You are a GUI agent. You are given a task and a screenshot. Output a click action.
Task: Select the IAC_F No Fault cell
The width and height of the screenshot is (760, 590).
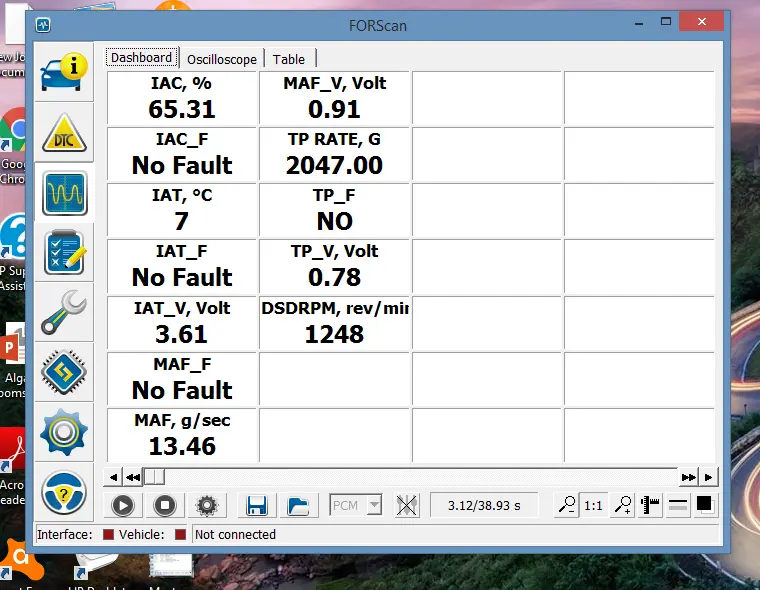coord(182,155)
